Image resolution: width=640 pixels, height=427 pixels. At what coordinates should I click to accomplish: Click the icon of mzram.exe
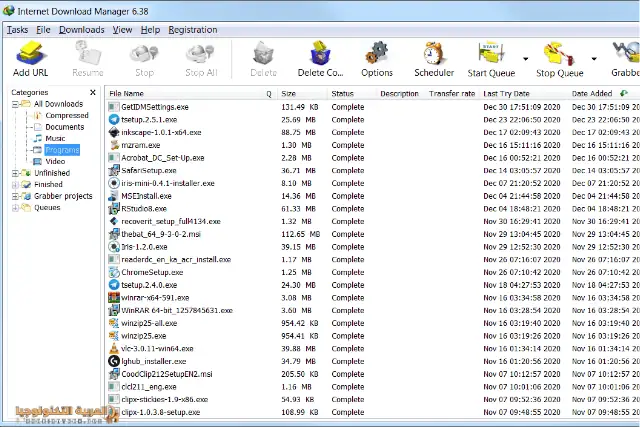coord(114,145)
